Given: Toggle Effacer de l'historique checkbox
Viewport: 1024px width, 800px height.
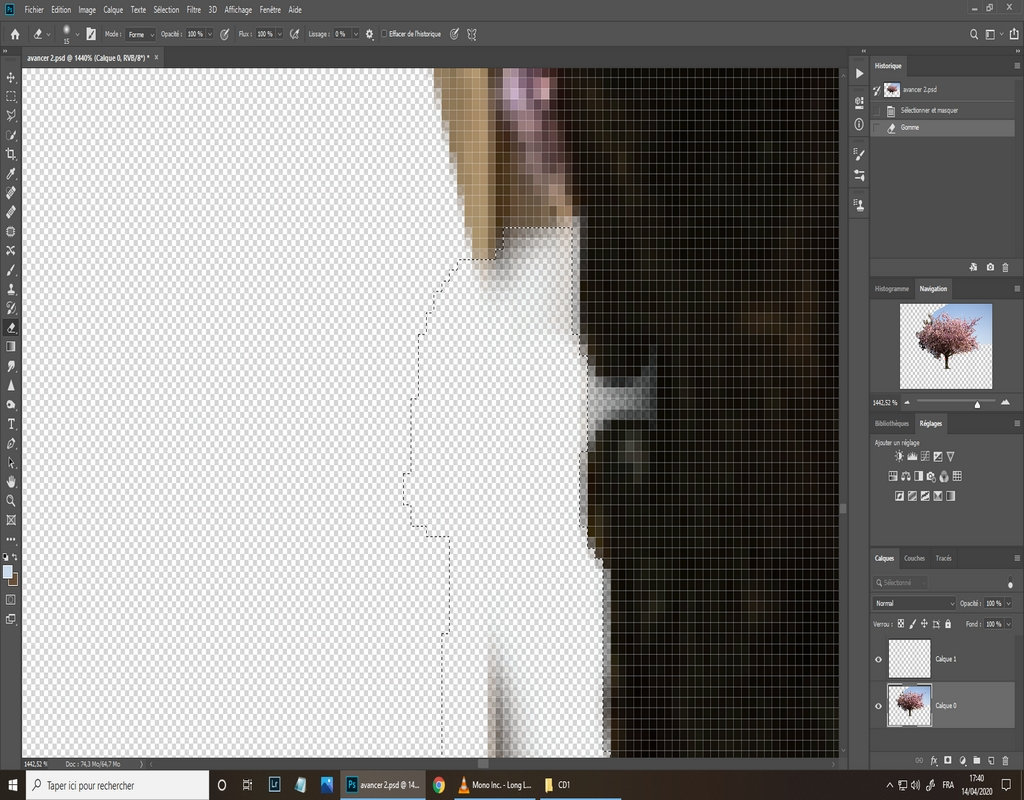Looking at the screenshot, I should (x=384, y=34).
